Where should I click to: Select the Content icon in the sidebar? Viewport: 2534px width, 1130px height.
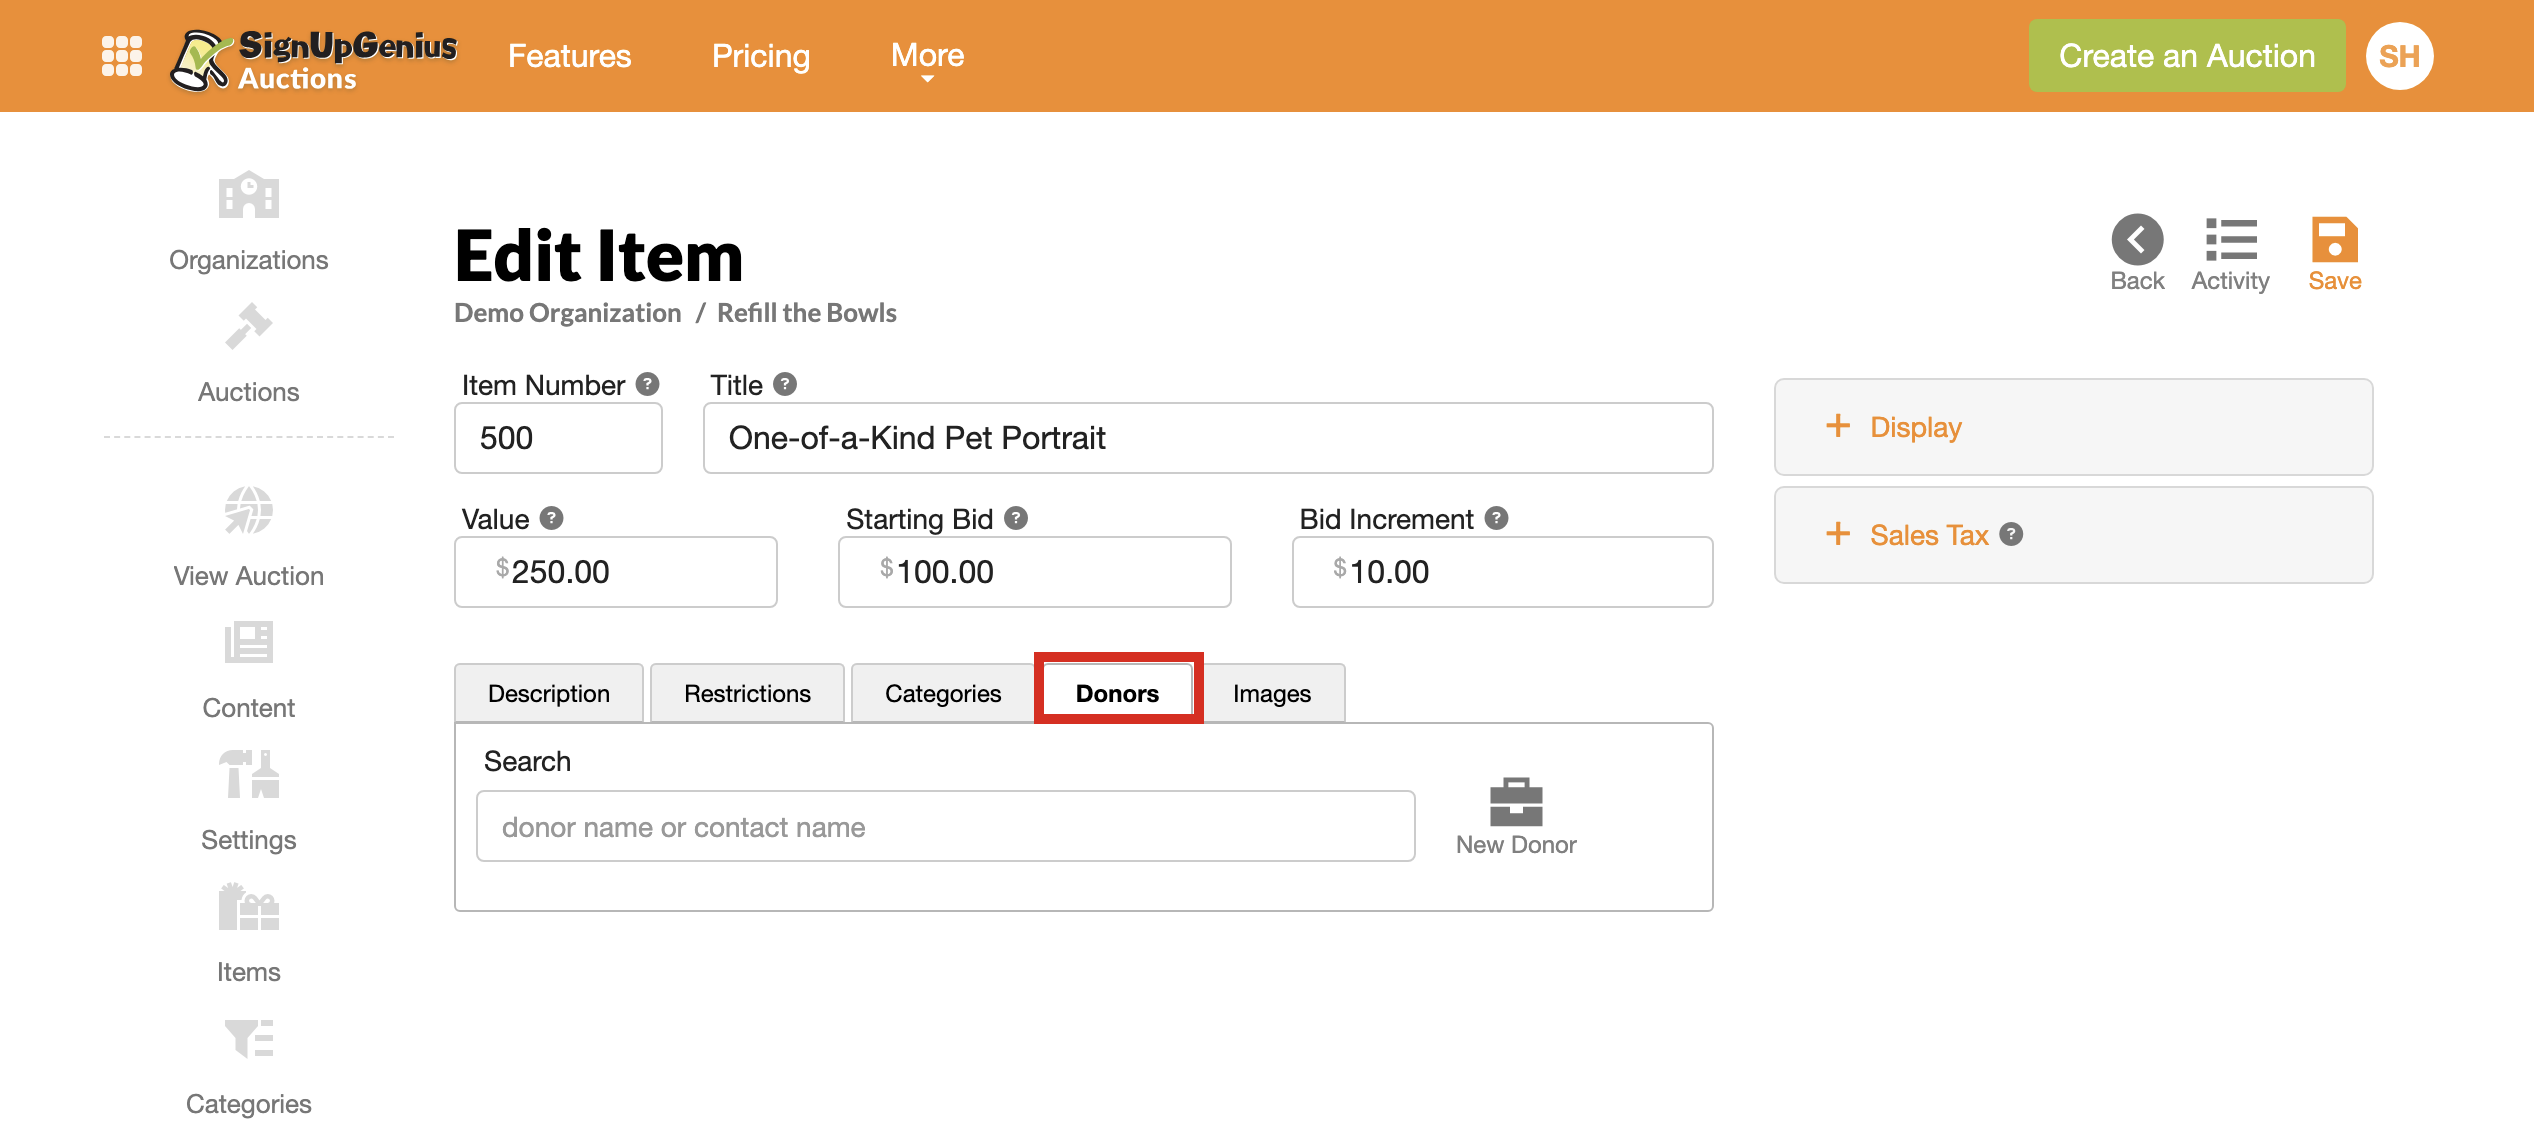(247, 644)
